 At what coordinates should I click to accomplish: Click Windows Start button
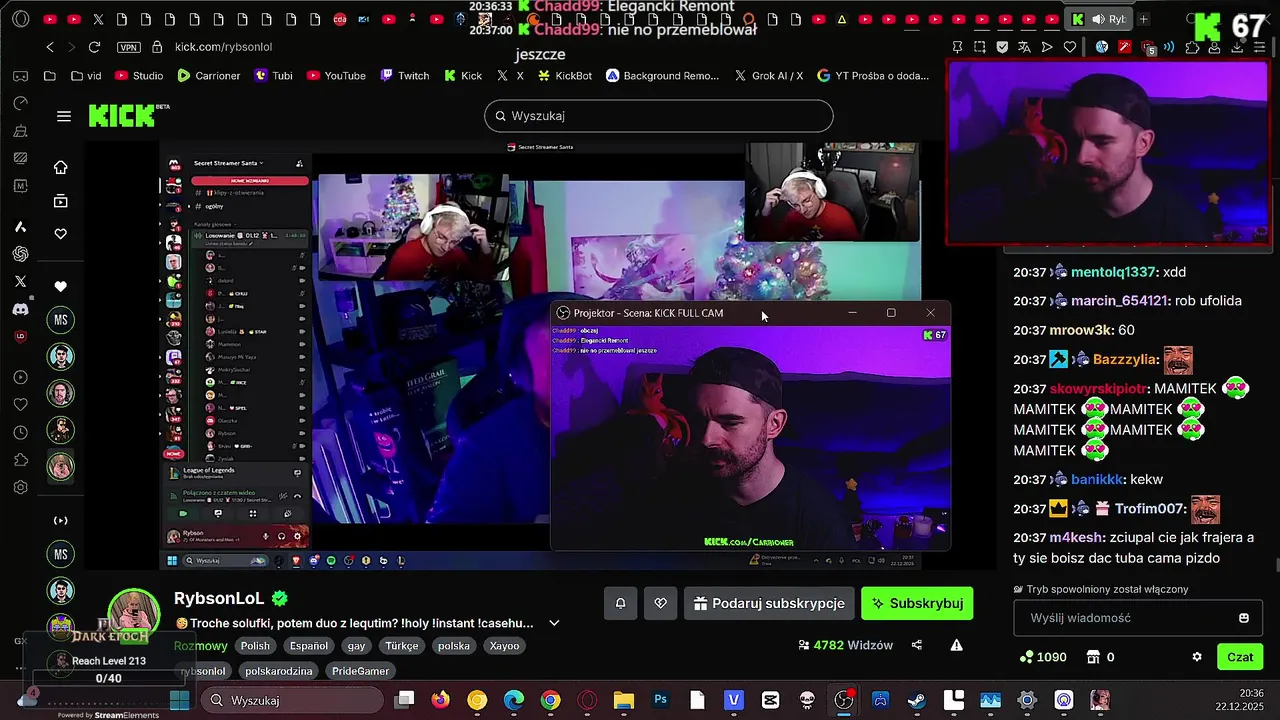180,700
